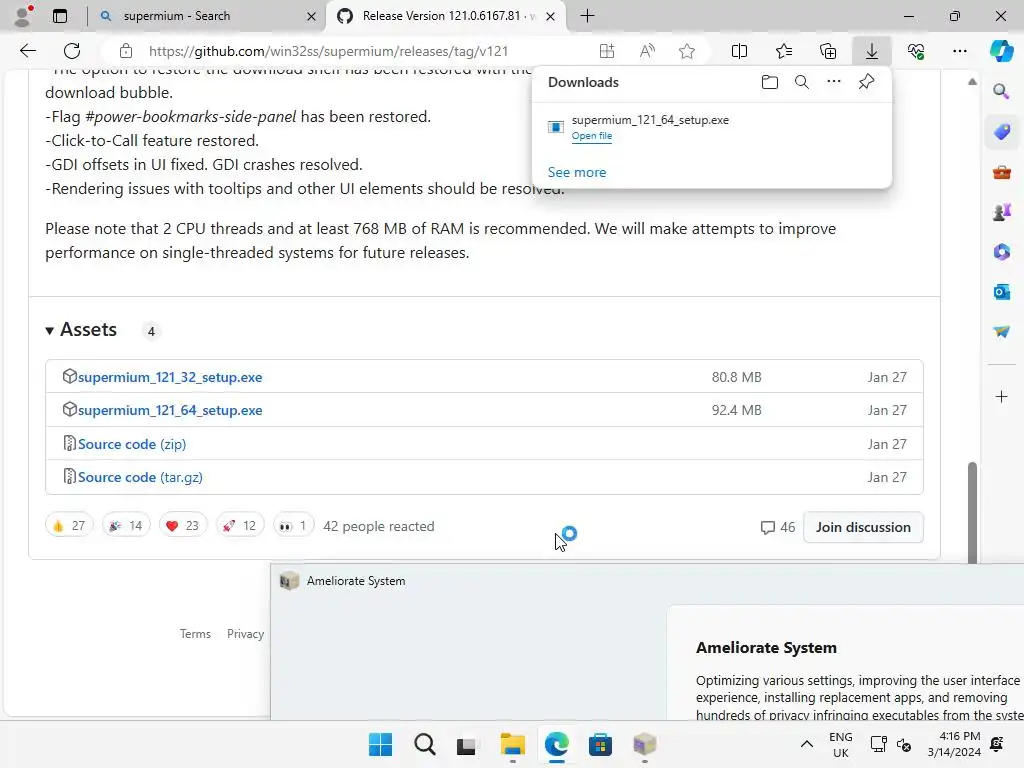Image resolution: width=1024 pixels, height=768 pixels.
Task: Open the Edge profile icon
Action: [x=23, y=16]
